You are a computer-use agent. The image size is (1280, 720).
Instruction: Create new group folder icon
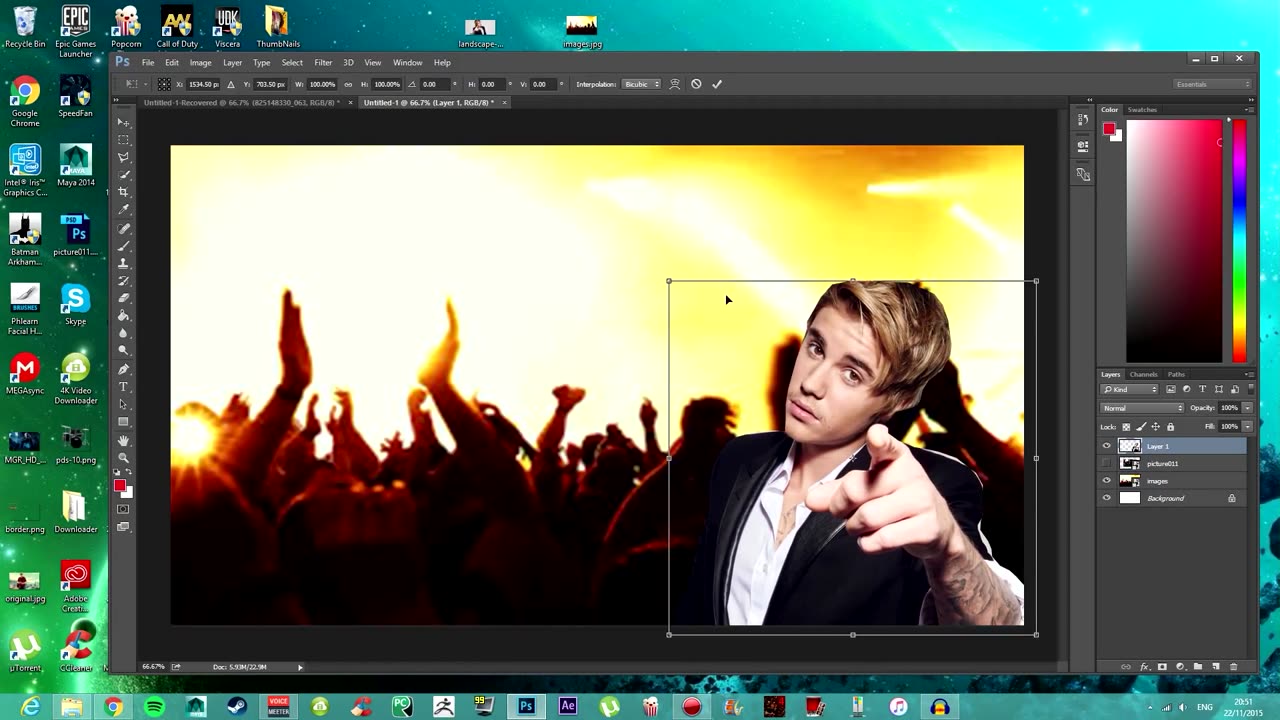click(x=1198, y=667)
